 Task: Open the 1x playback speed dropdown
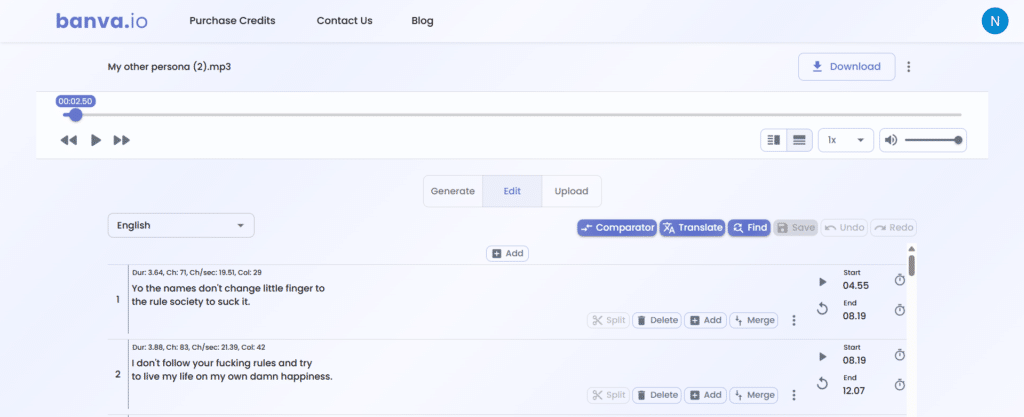coord(846,140)
